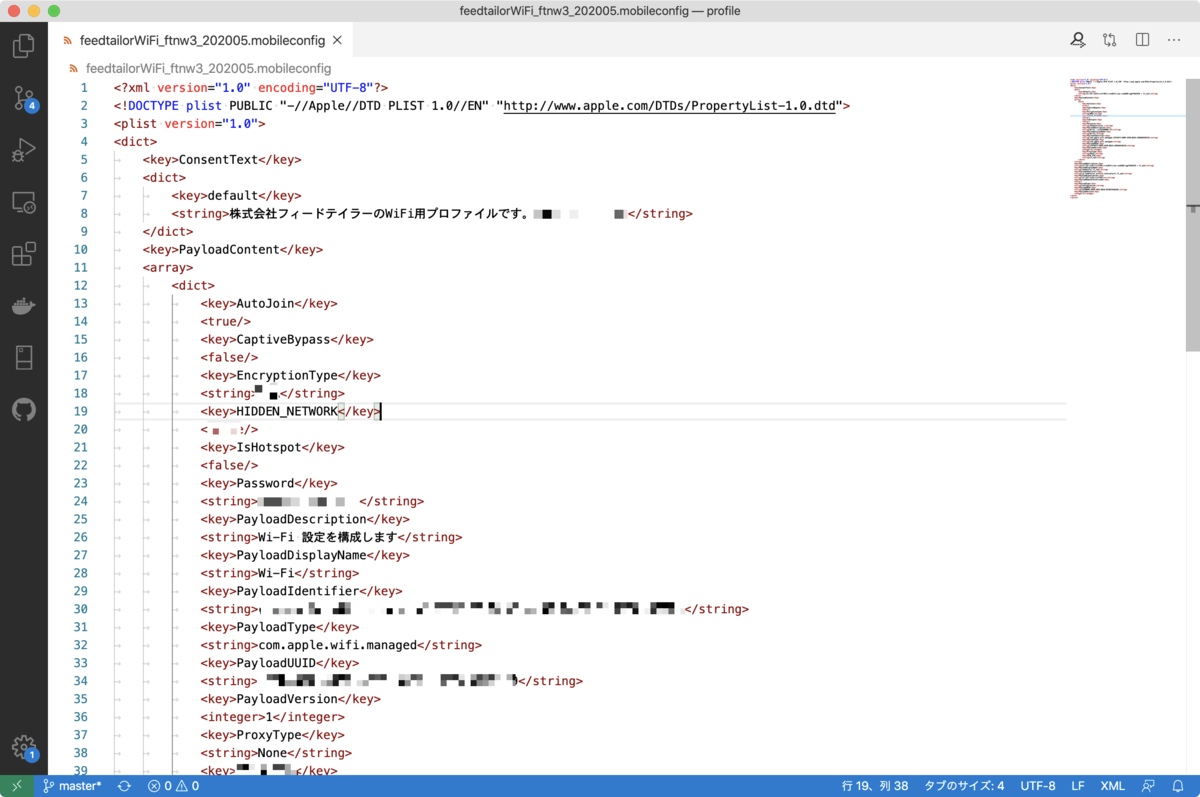Click the editor vertical scrollbar
This screenshot has height=797, width=1200.
[x=1193, y=215]
